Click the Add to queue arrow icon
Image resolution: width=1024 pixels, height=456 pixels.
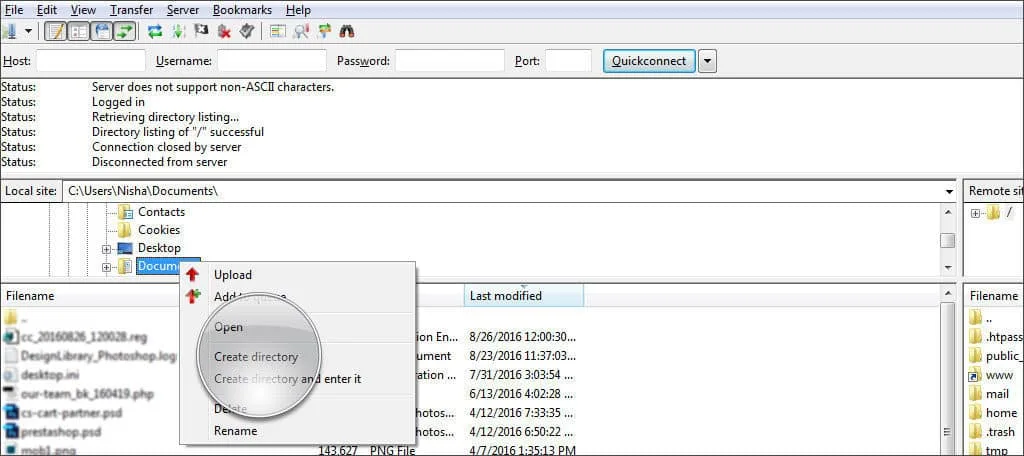coord(193,297)
